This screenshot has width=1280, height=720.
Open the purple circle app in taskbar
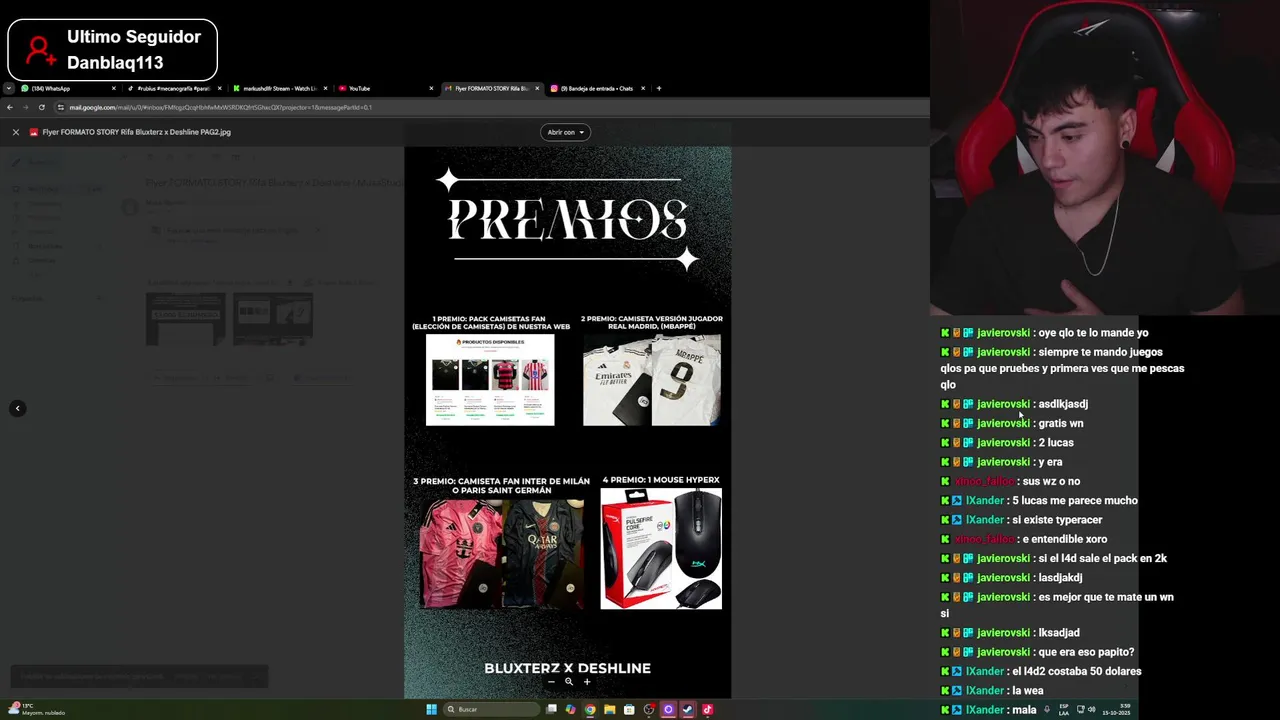pyautogui.click(x=668, y=709)
